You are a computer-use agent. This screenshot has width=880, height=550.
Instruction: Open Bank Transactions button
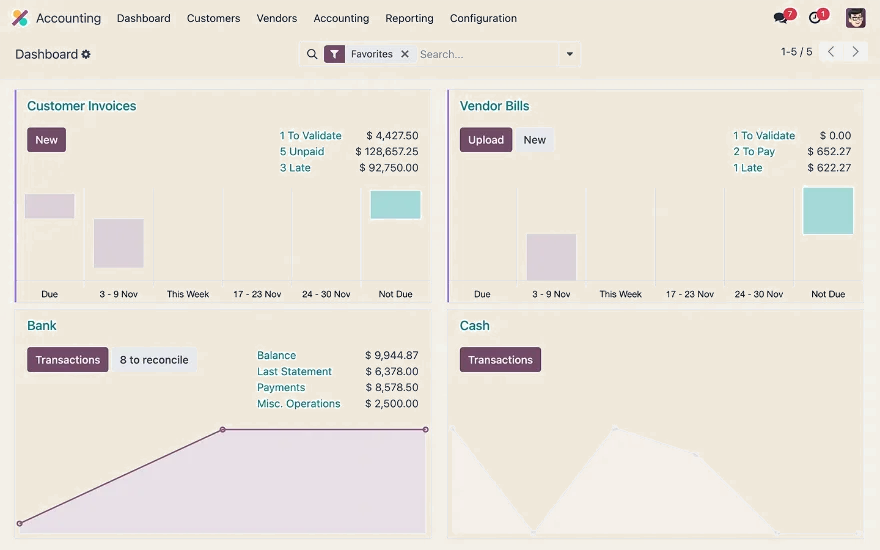click(68, 360)
